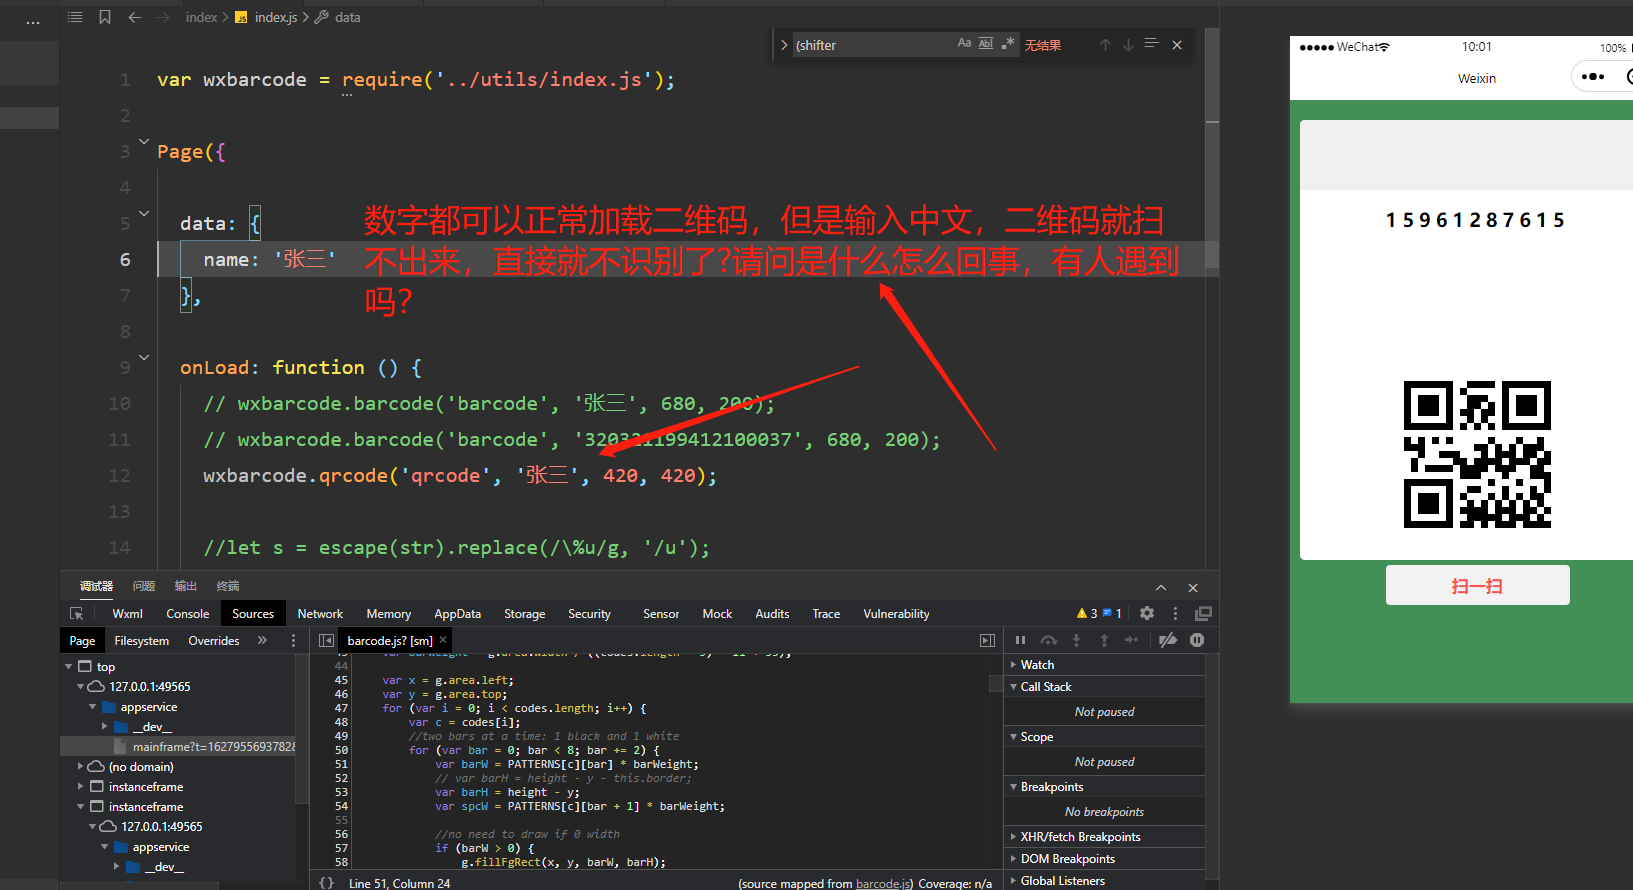Navigate back with the left arrow
This screenshot has height=890, width=1633.
click(135, 17)
